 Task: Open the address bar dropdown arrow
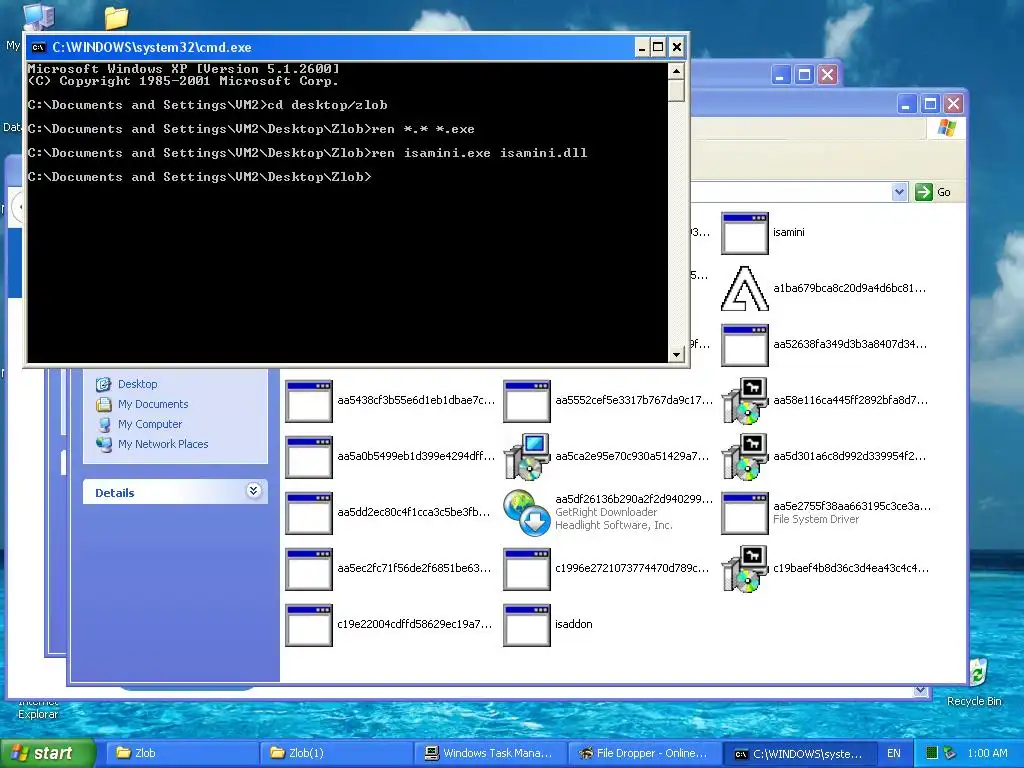(899, 192)
